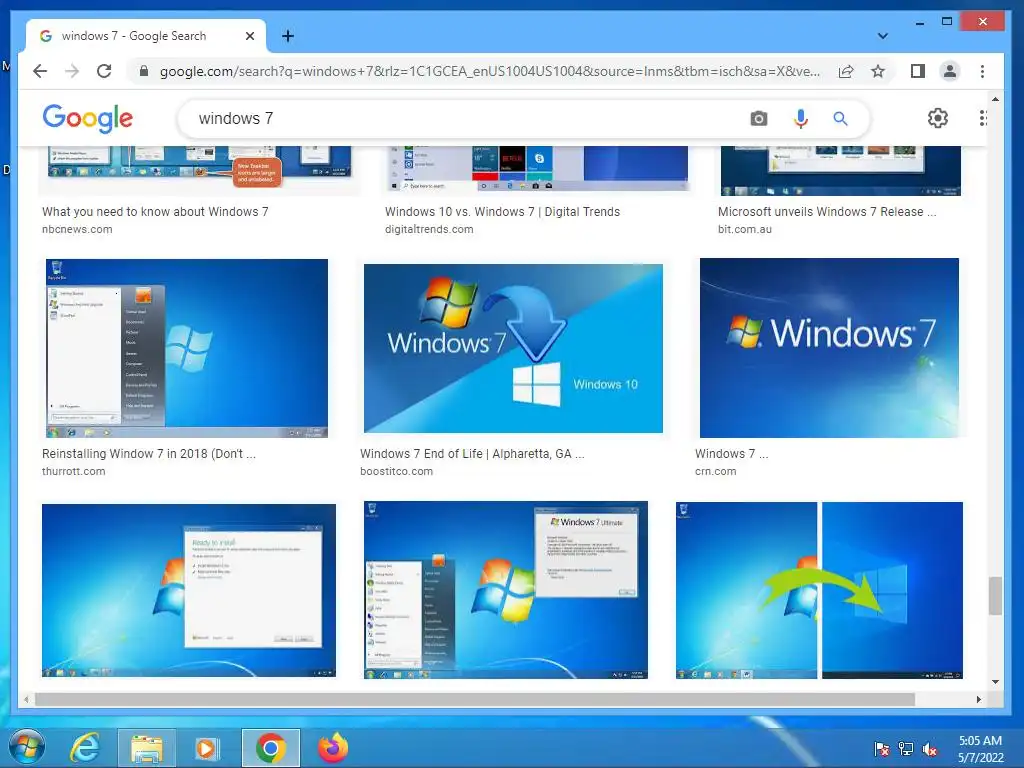1024x768 pixels.
Task: Click the horizontal scrollbar thumb
Action: coord(475,699)
